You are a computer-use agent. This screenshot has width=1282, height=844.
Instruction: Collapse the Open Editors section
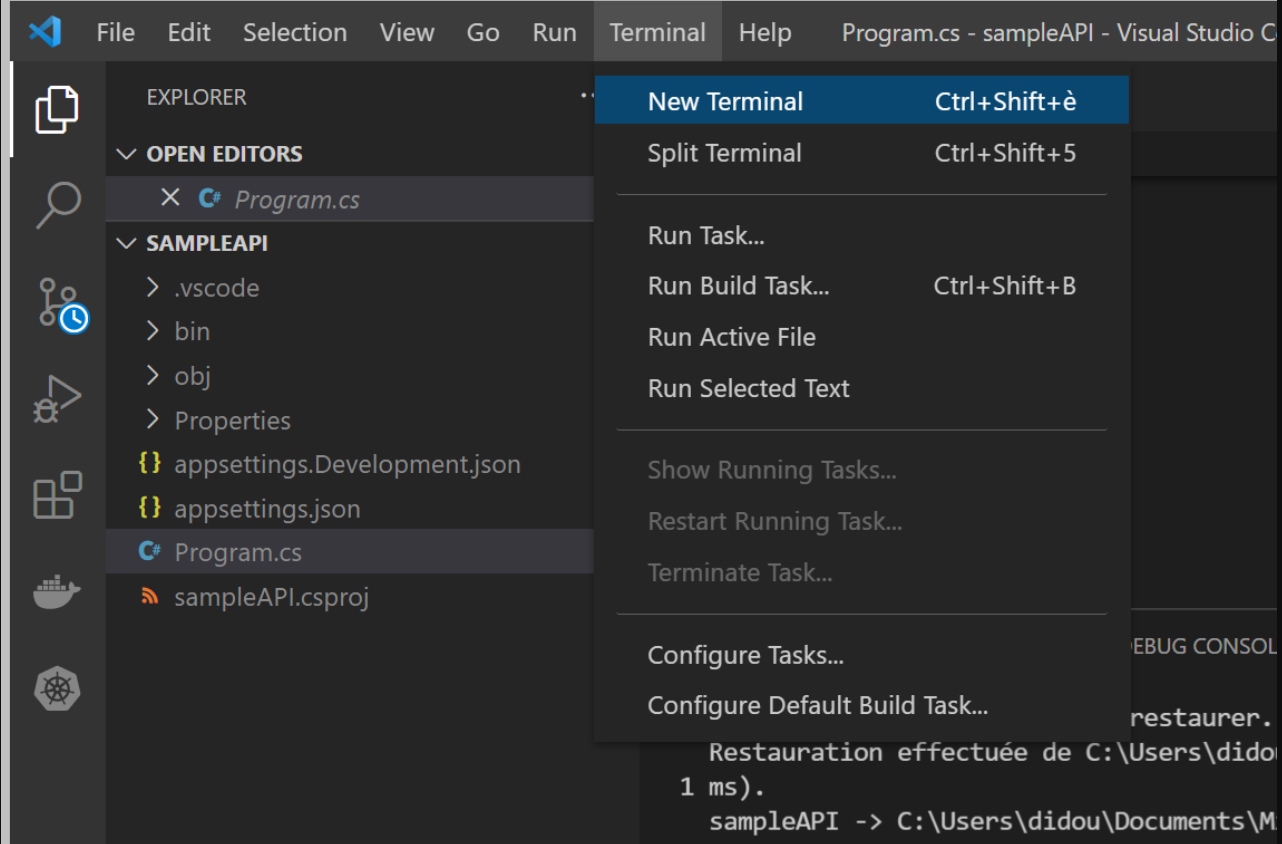[126, 154]
